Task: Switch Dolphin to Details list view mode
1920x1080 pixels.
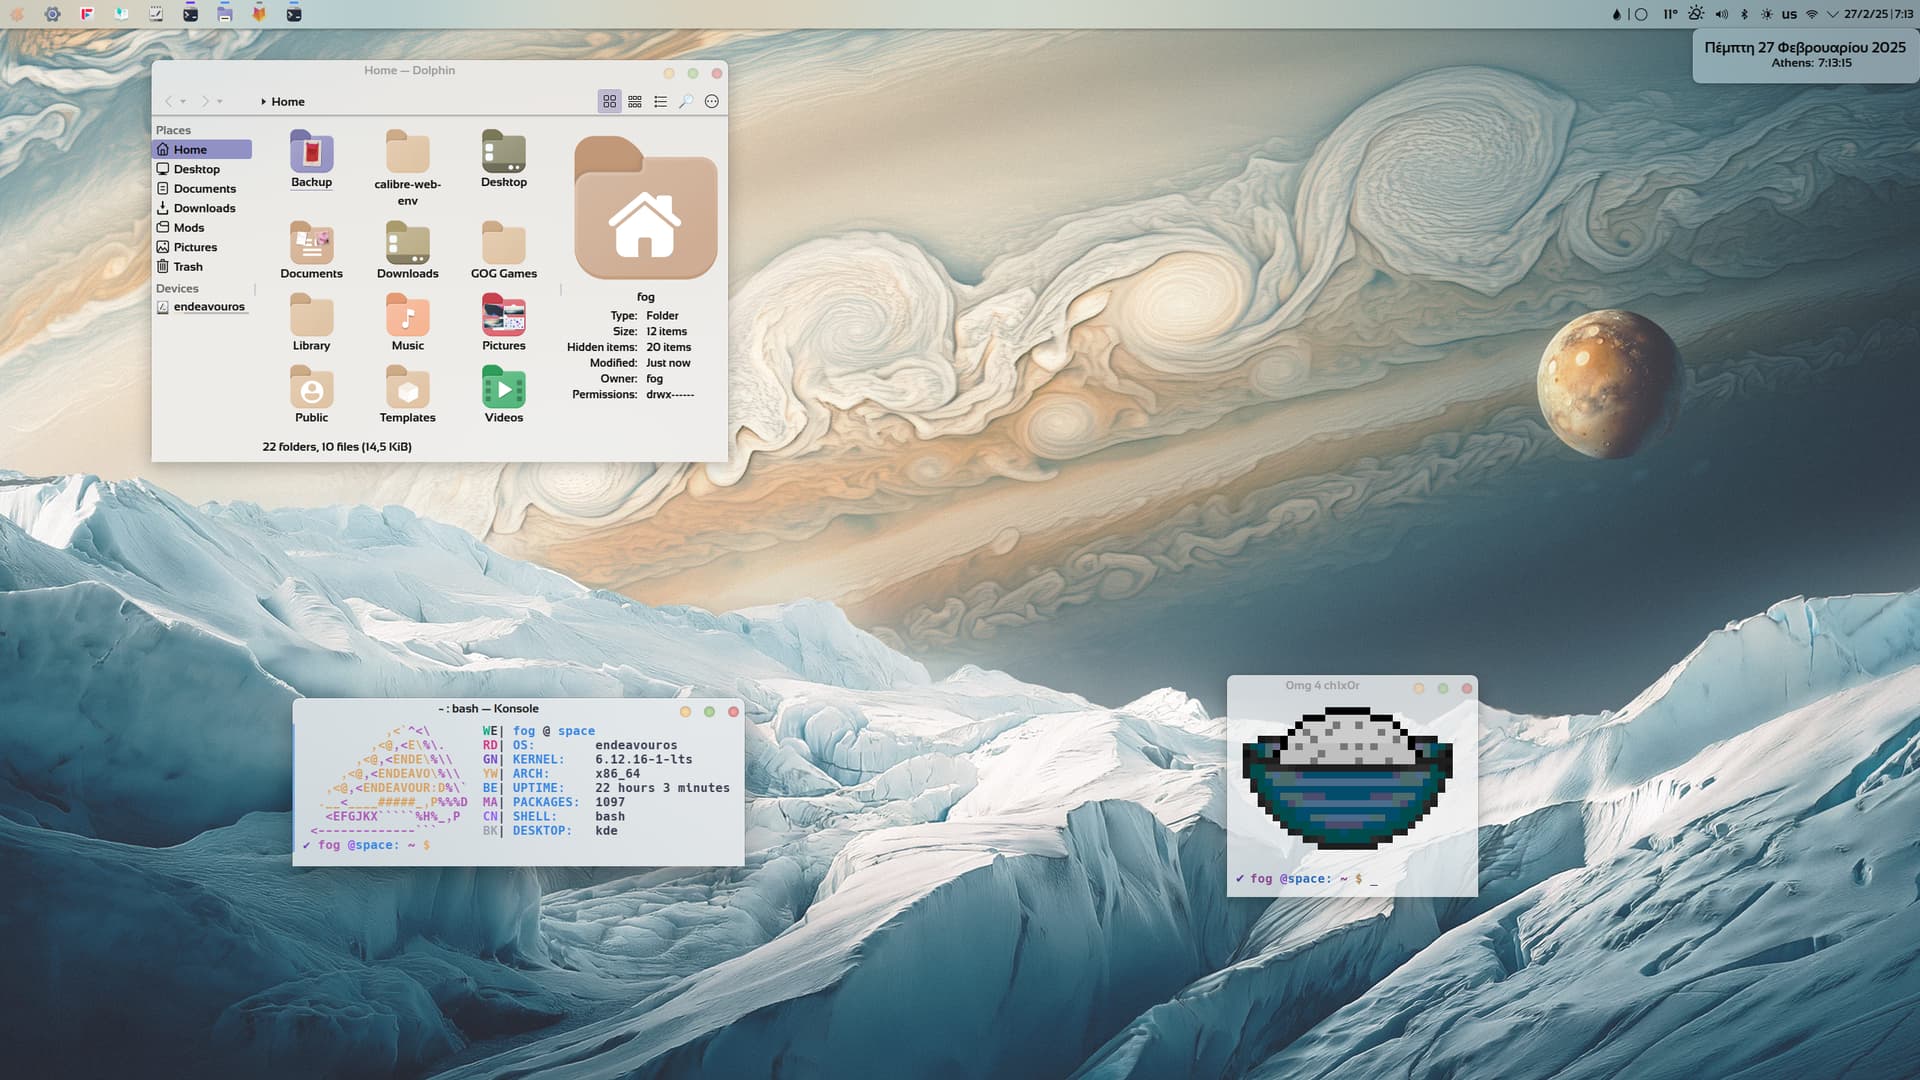Action: (660, 101)
